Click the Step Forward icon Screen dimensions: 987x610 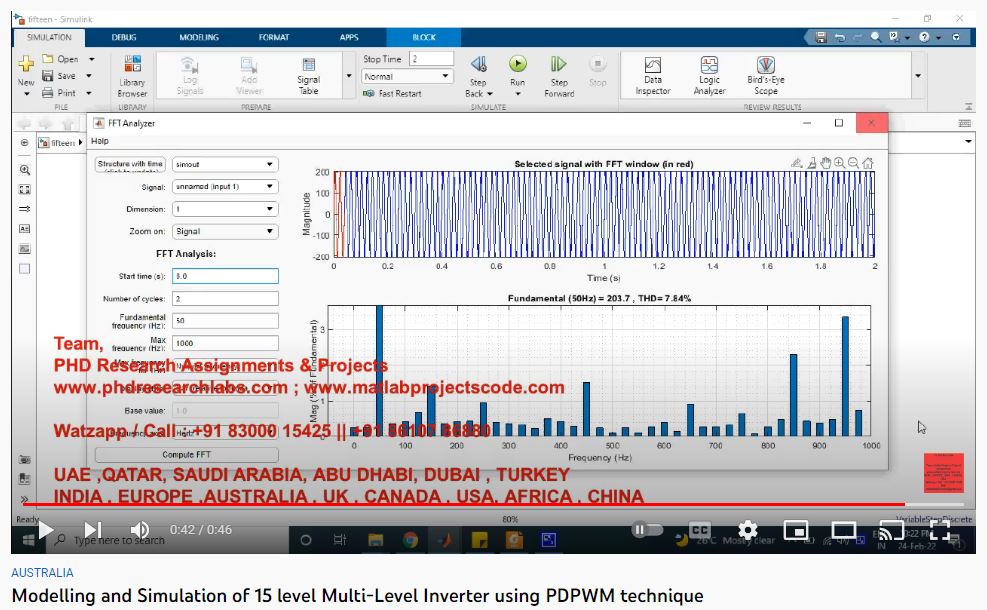coord(559,66)
